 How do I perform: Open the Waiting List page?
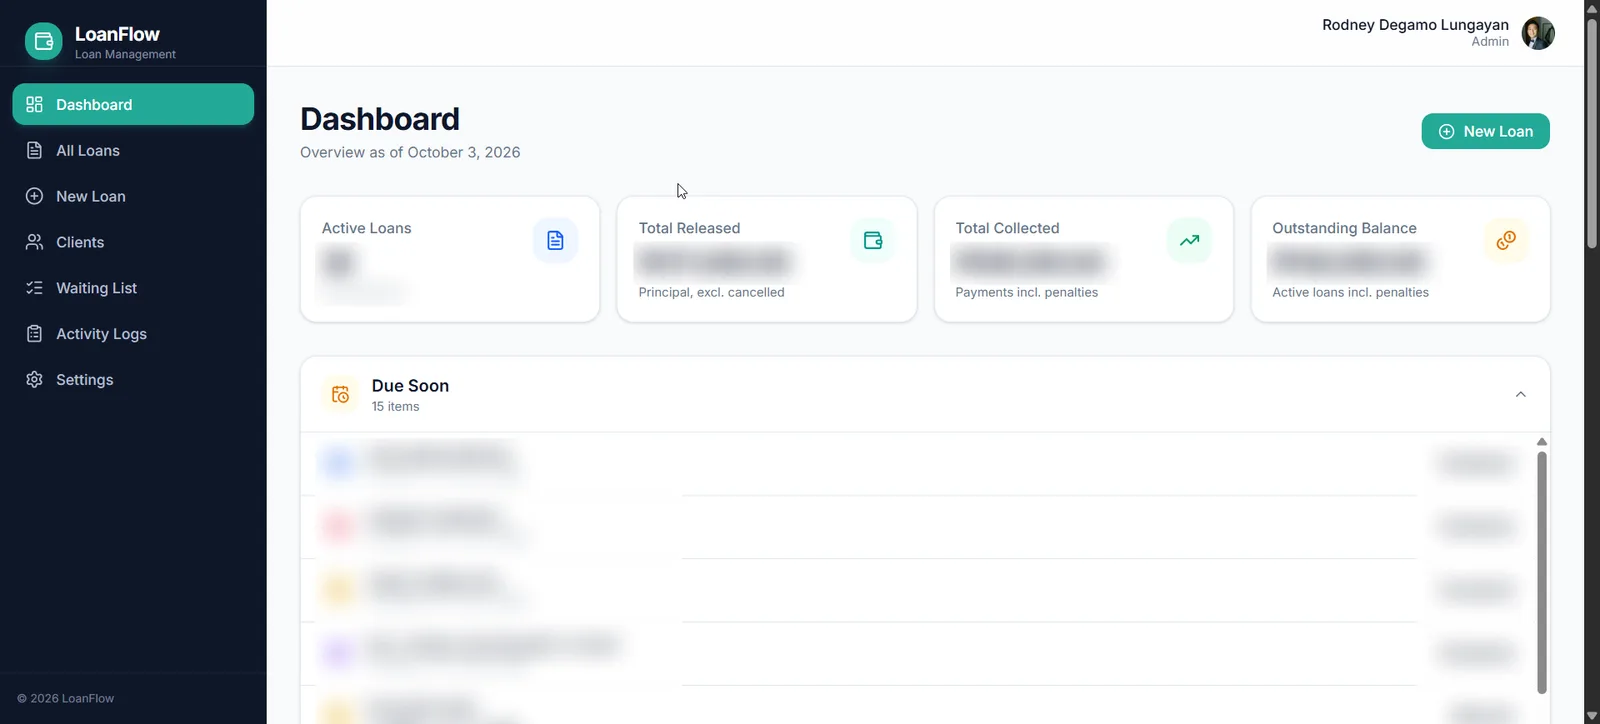click(x=133, y=288)
